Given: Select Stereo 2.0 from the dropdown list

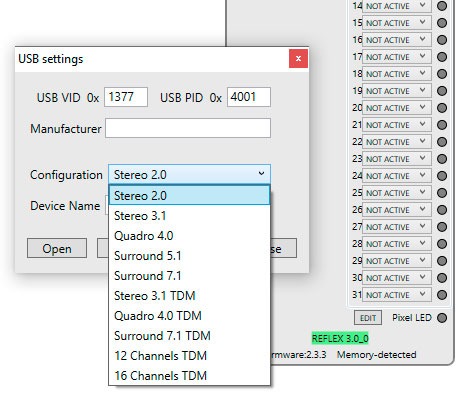Looking at the screenshot, I should pyautogui.click(x=189, y=195).
